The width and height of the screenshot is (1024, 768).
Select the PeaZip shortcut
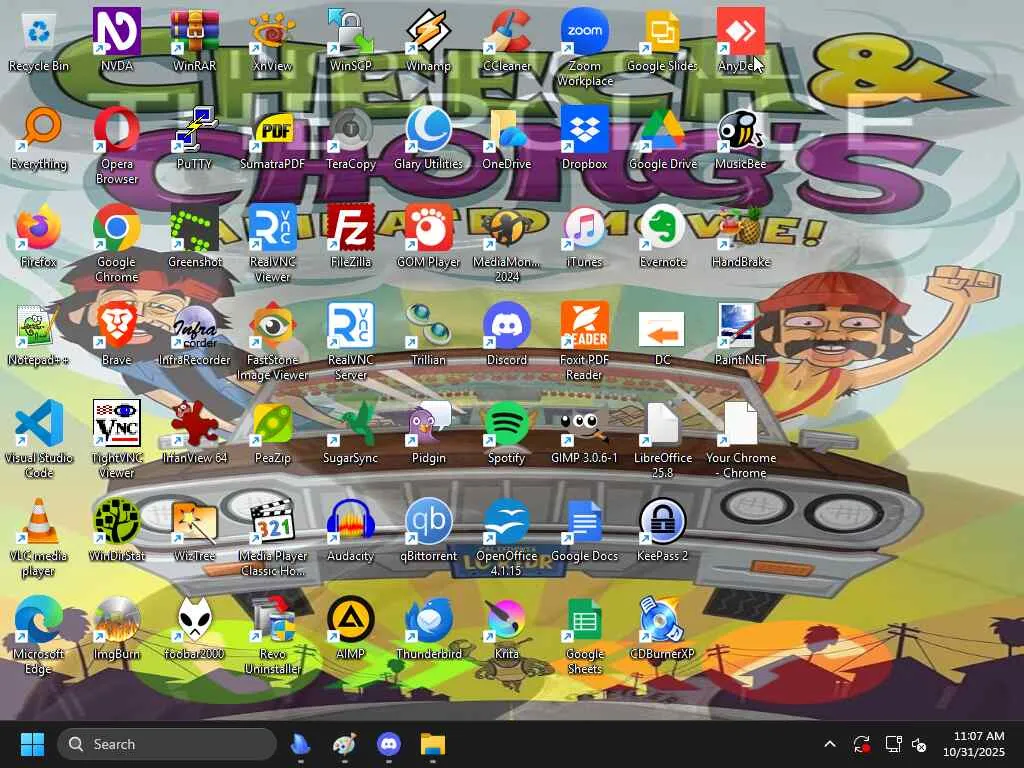[x=272, y=423]
